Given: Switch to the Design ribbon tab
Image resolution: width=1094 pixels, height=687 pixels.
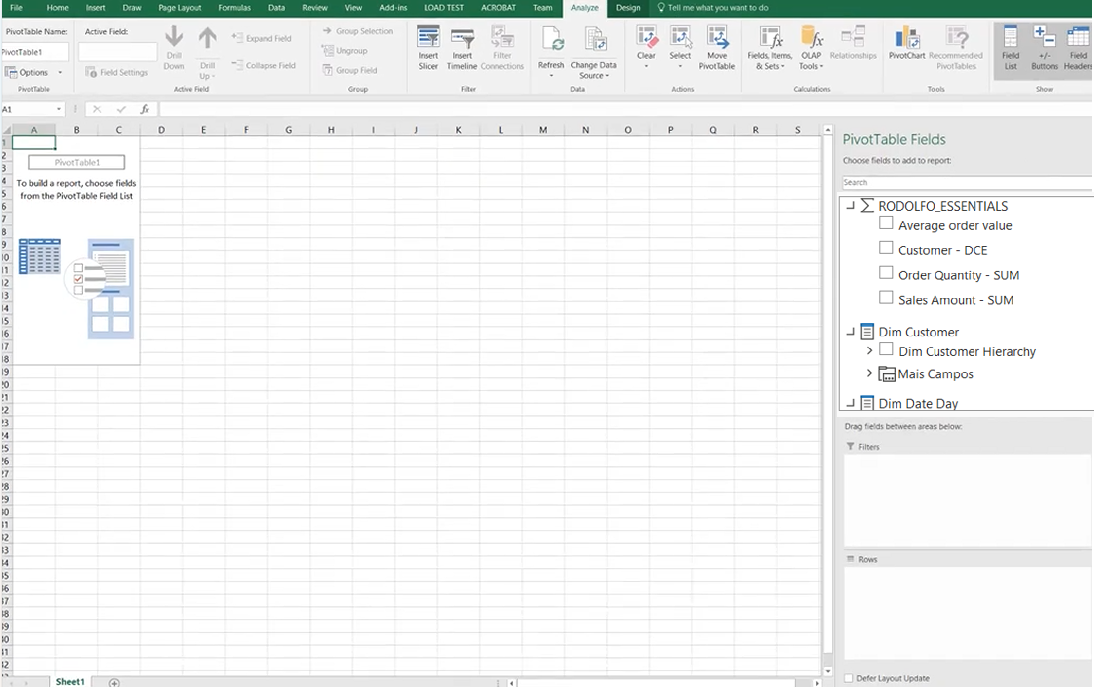Looking at the screenshot, I should (x=628, y=8).
